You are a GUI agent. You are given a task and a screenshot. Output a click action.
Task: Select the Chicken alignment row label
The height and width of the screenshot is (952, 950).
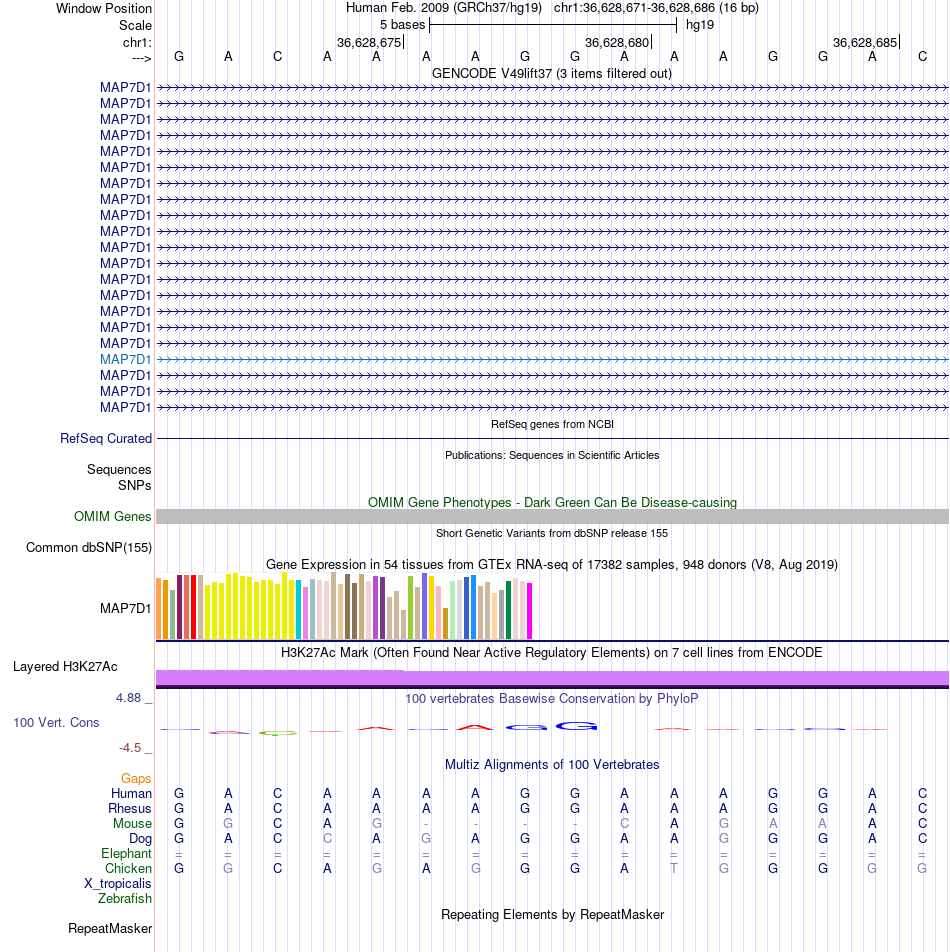pos(128,869)
